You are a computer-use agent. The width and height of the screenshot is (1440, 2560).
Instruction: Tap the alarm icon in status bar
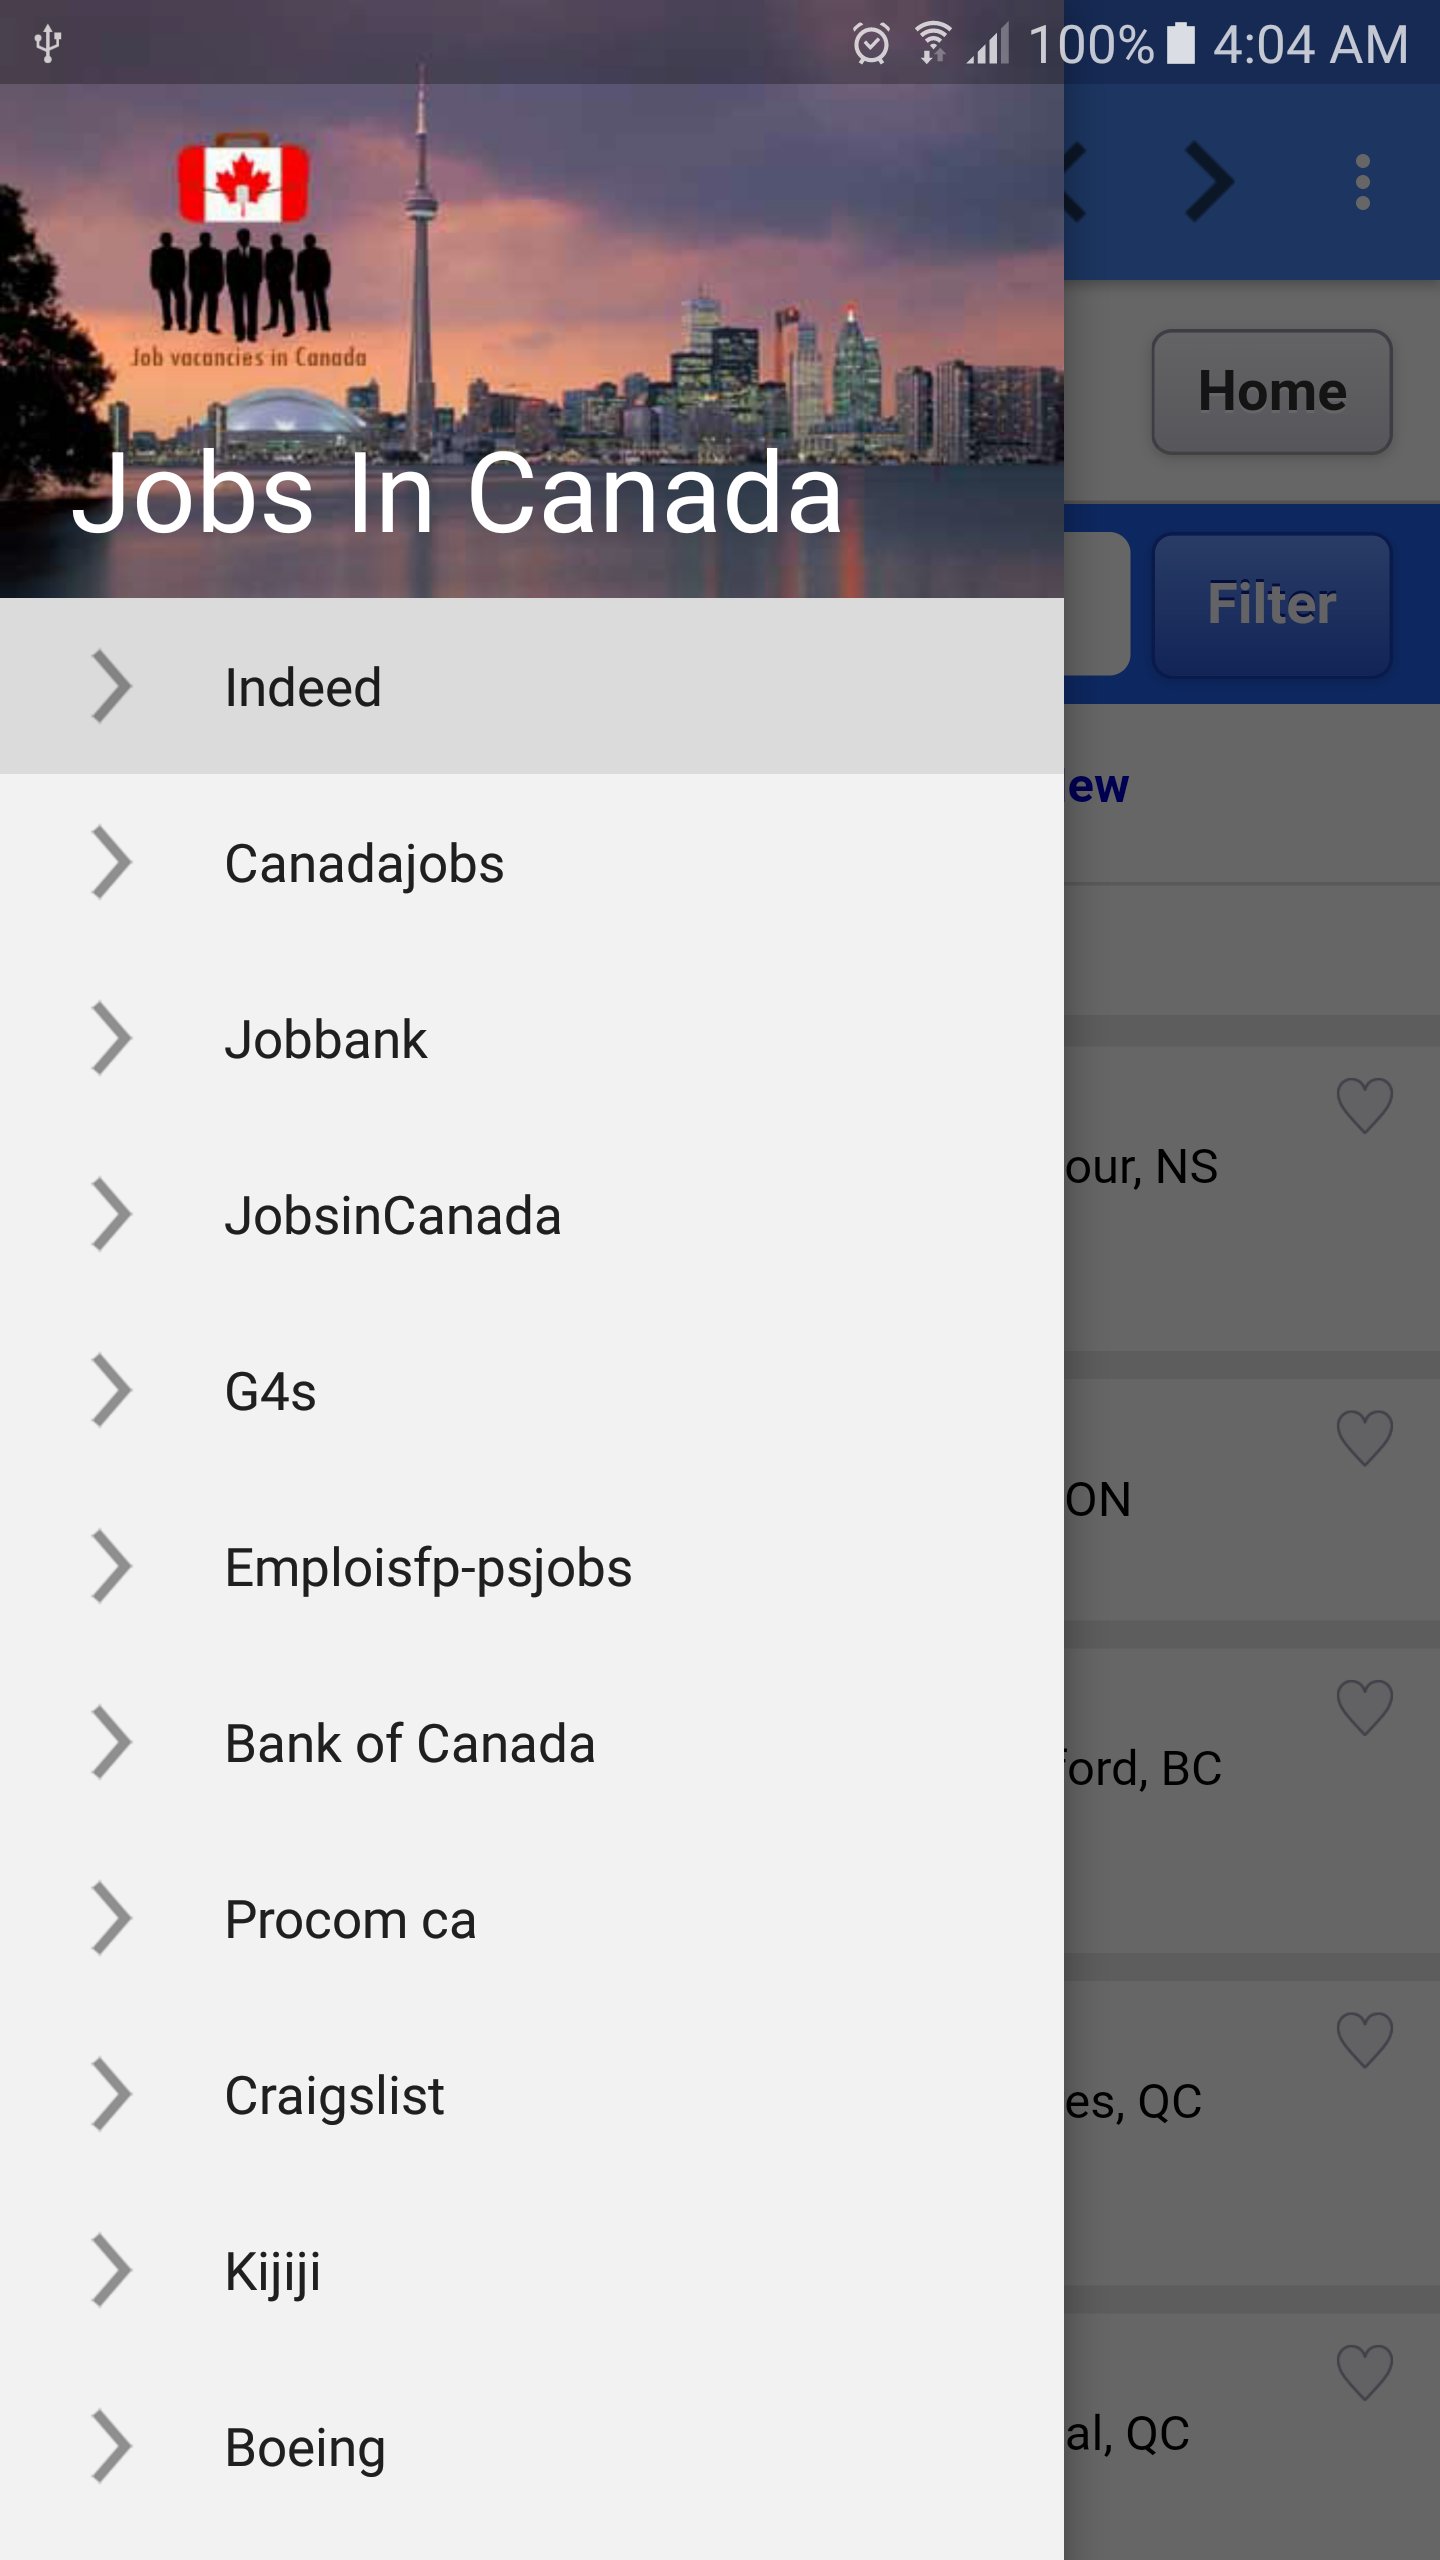tap(870, 44)
